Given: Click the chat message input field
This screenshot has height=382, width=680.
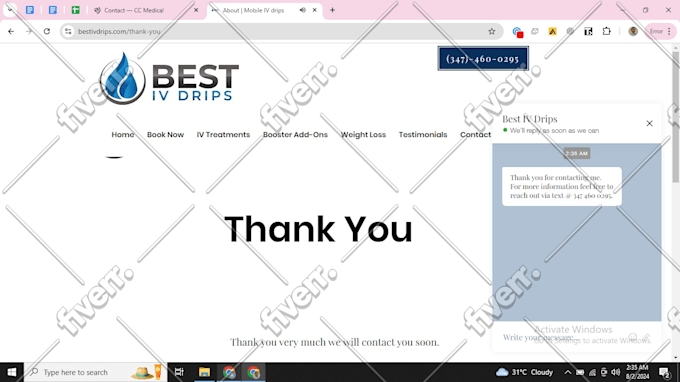Looking at the screenshot, I should 562,337.
